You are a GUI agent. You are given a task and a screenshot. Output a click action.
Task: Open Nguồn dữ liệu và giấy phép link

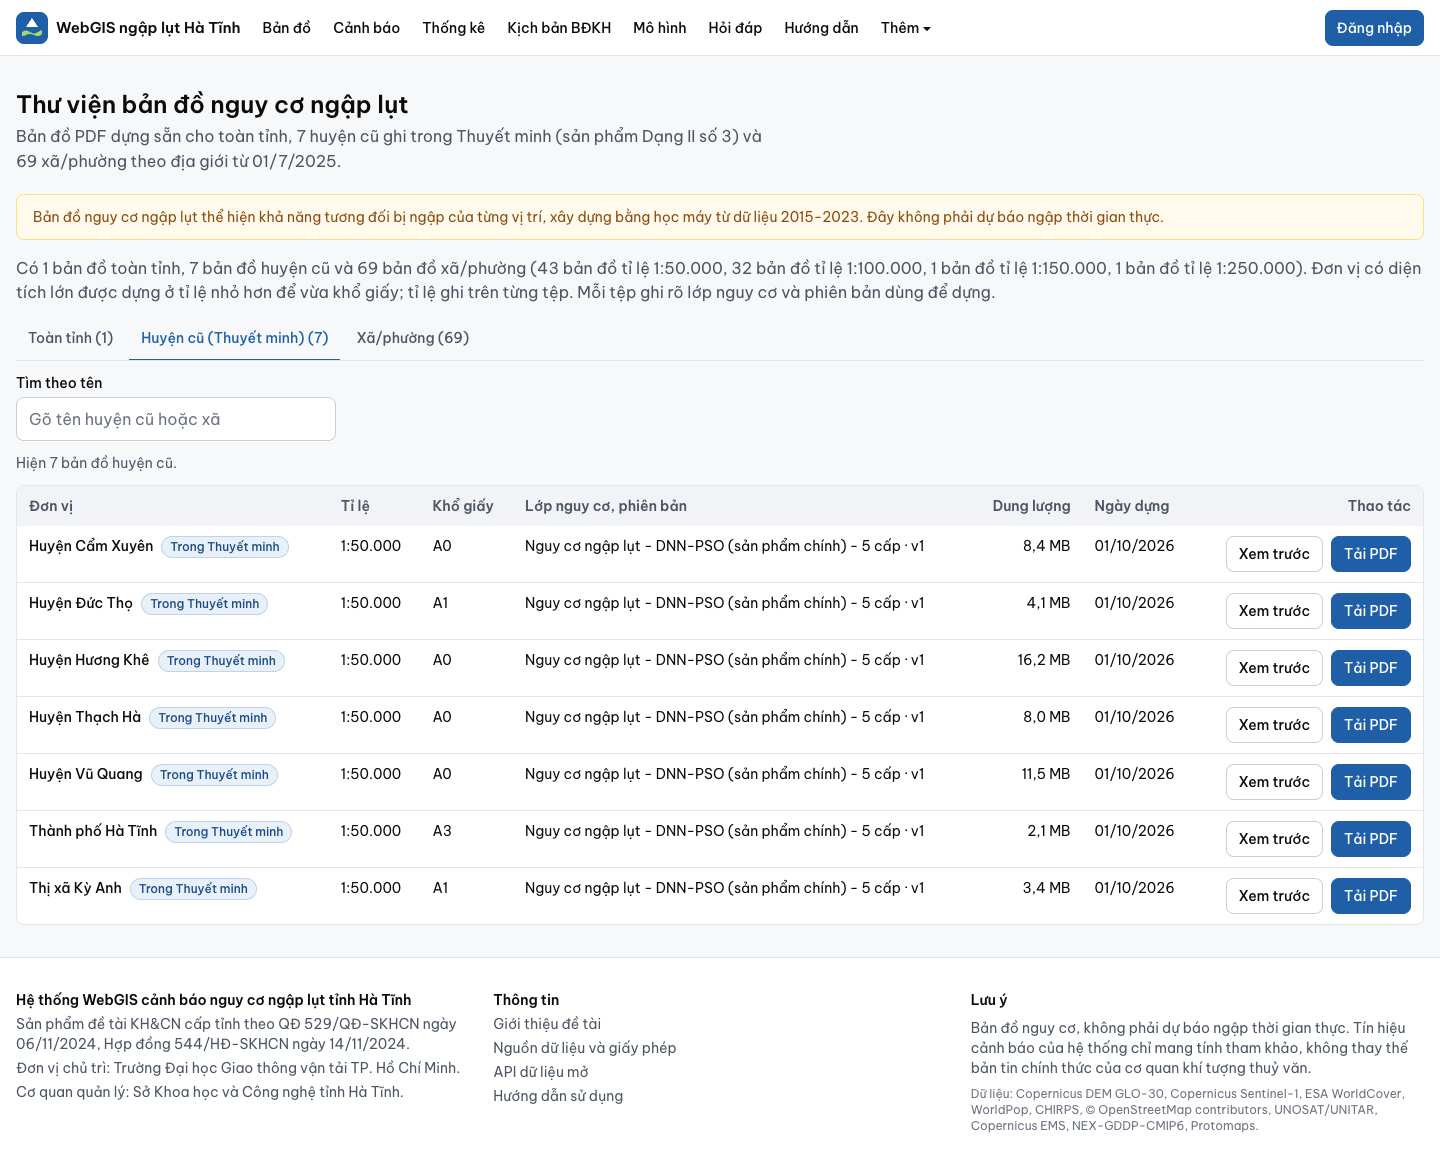(x=585, y=1048)
